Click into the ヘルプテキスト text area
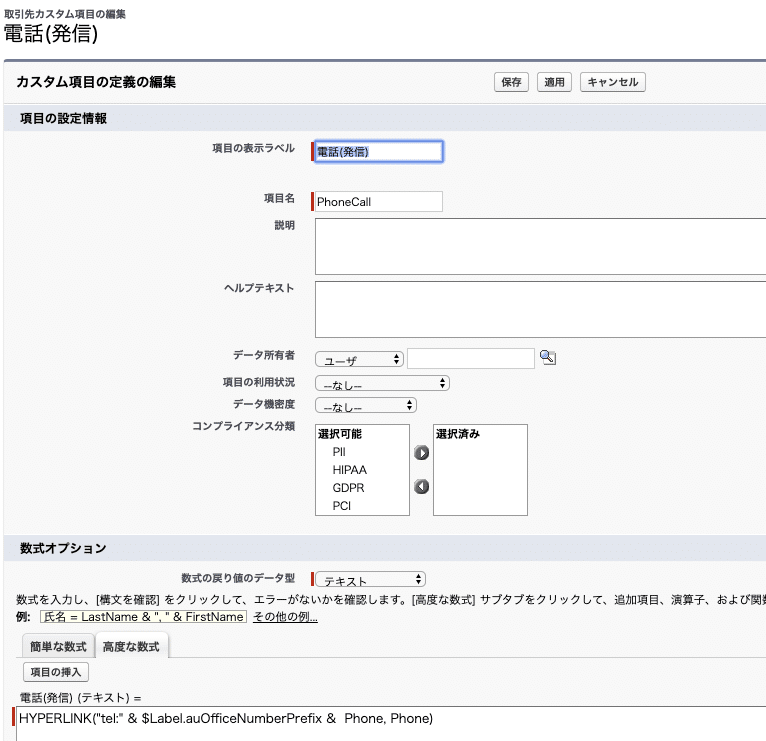Viewport: 766px width, 741px height. point(540,309)
